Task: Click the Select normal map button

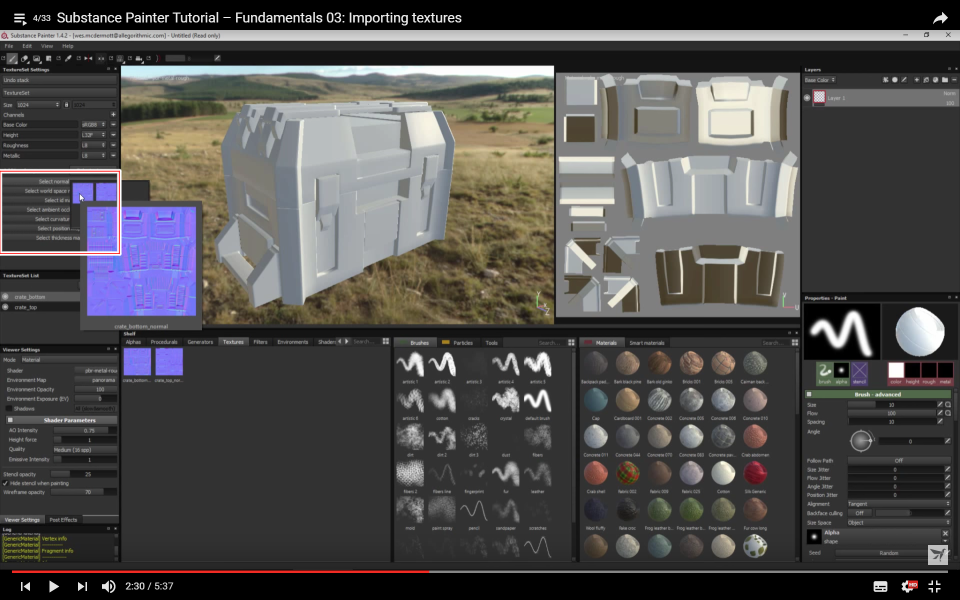Action: pyautogui.click(x=37, y=181)
